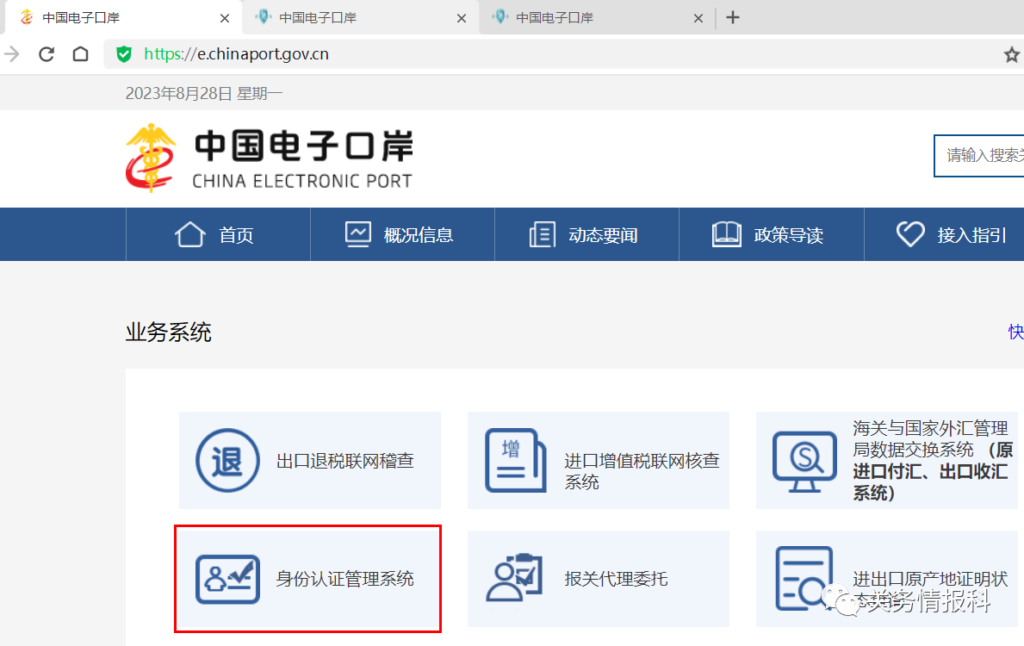This screenshot has width=1024, height=646.
Task: Open the 政策导读 navigation item
Action: [x=771, y=234]
